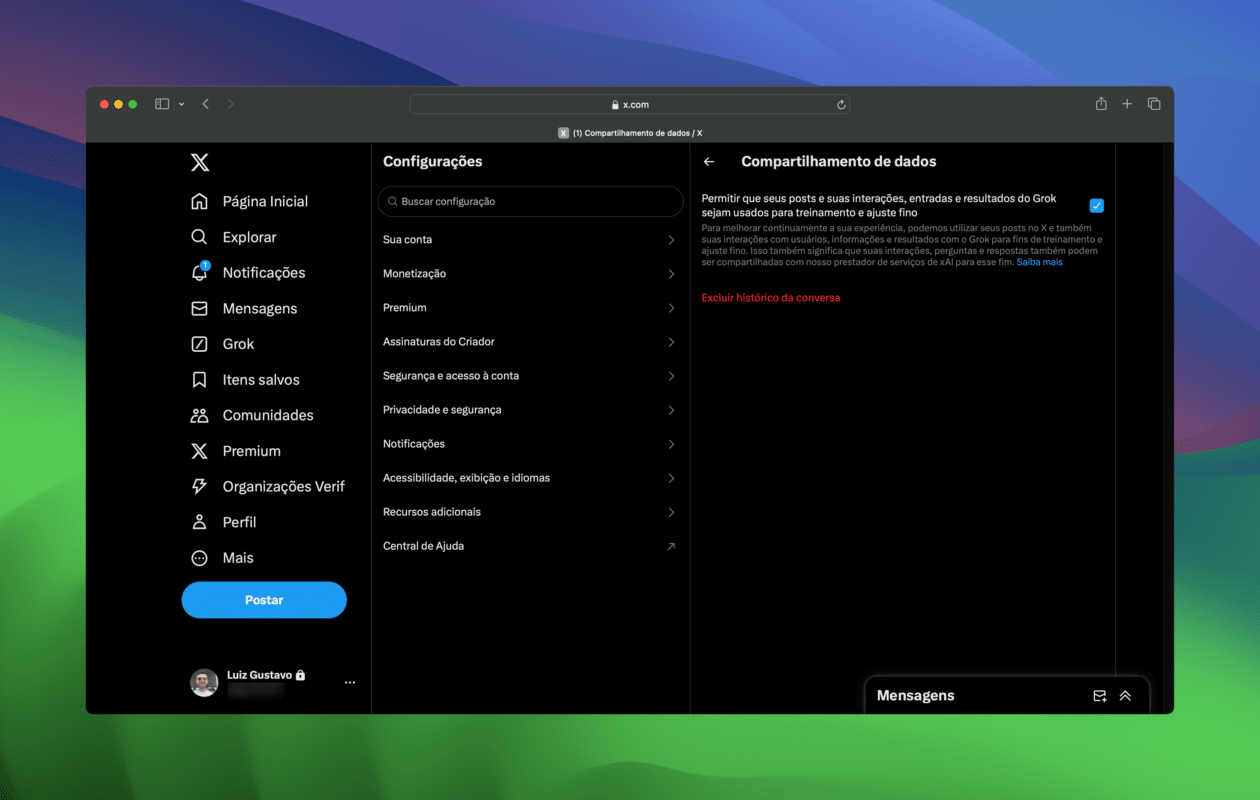Uncheck the Grok training data checkbox

click(x=1097, y=206)
